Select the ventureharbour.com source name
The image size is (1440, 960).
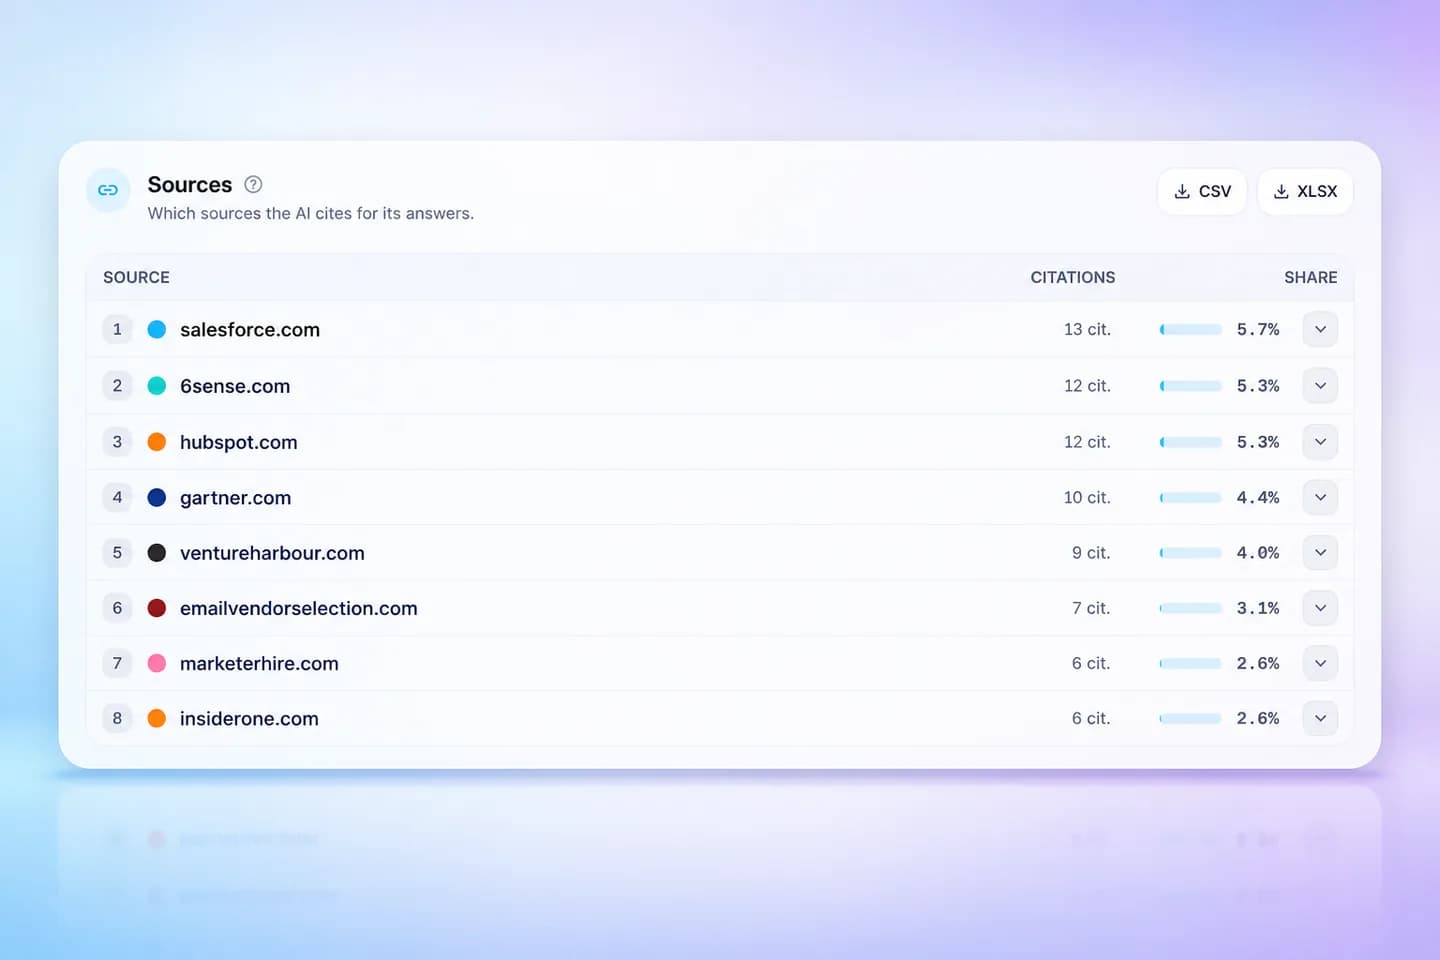pos(272,553)
